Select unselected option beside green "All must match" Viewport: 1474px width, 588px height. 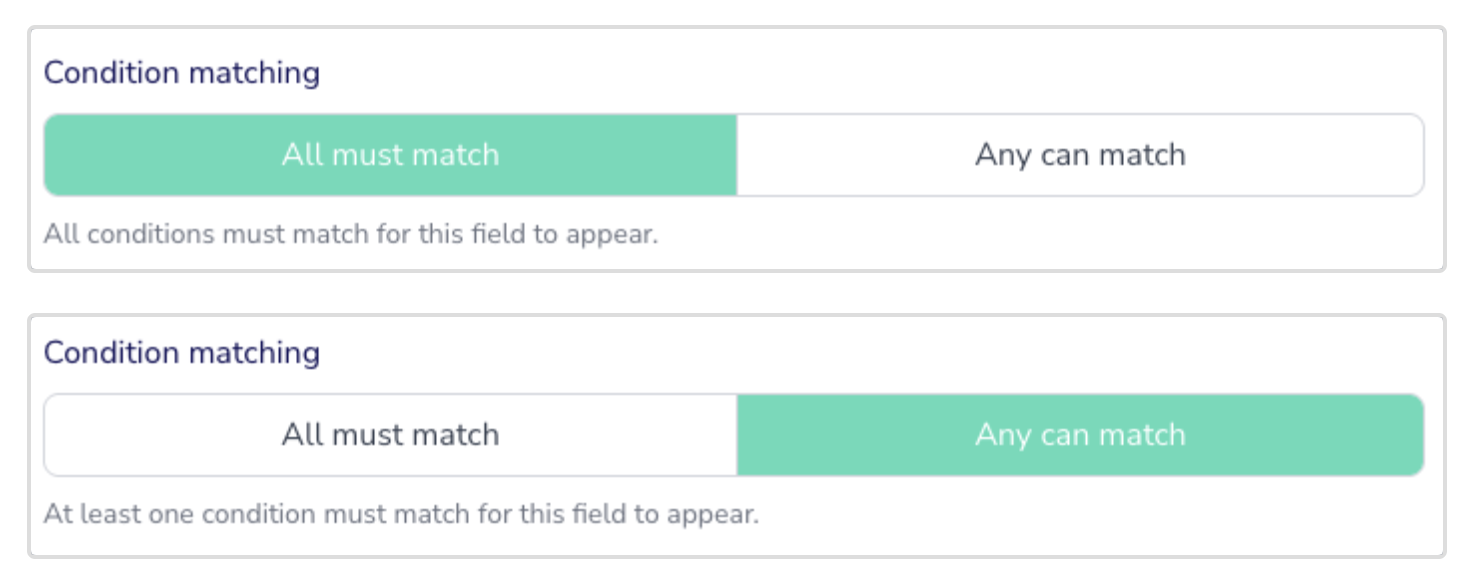[x=1080, y=155]
